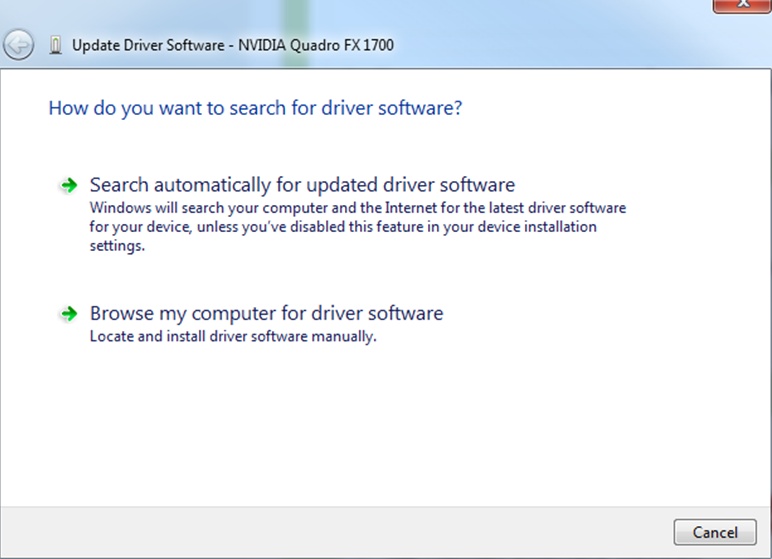Click the device icon beside the title
This screenshot has height=559, width=772.
tap(56, 45)
